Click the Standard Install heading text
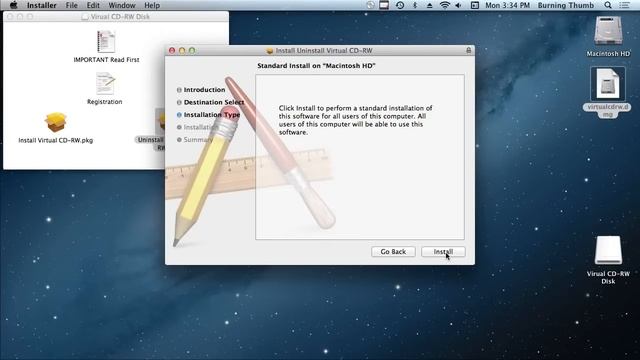 [316, 66]
